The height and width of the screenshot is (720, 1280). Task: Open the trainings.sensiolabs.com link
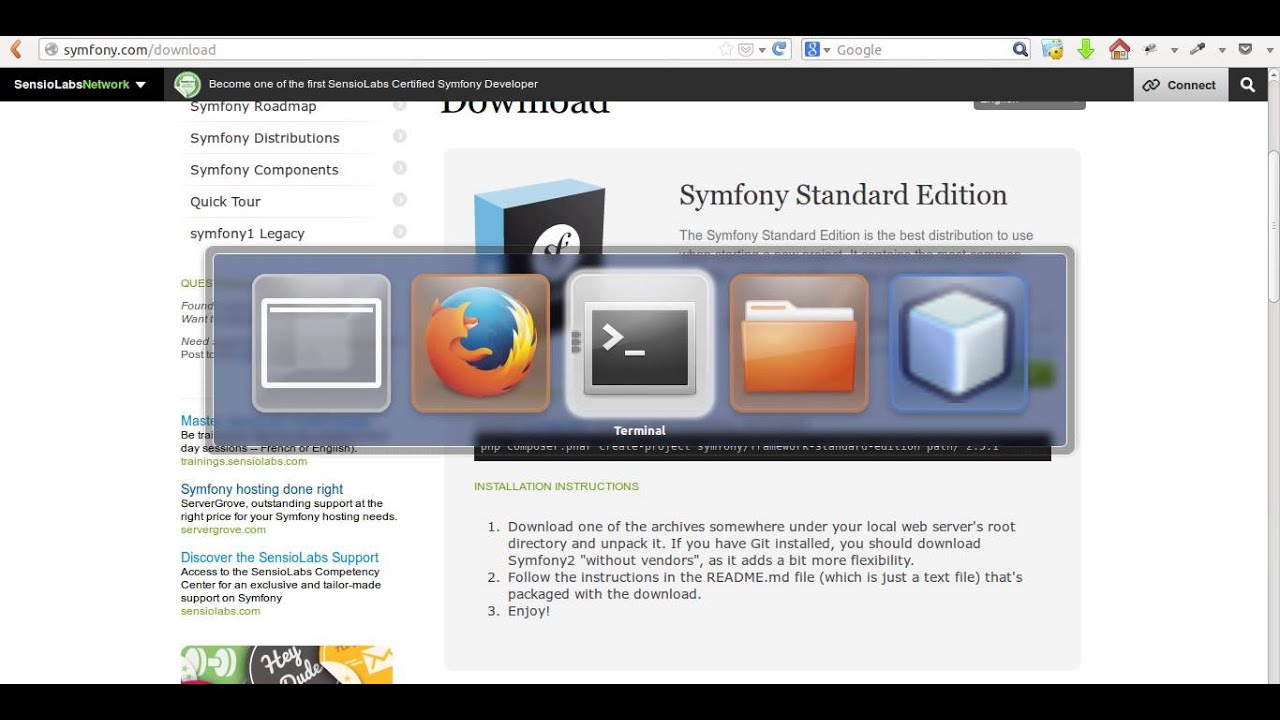(x=244, y=462)
